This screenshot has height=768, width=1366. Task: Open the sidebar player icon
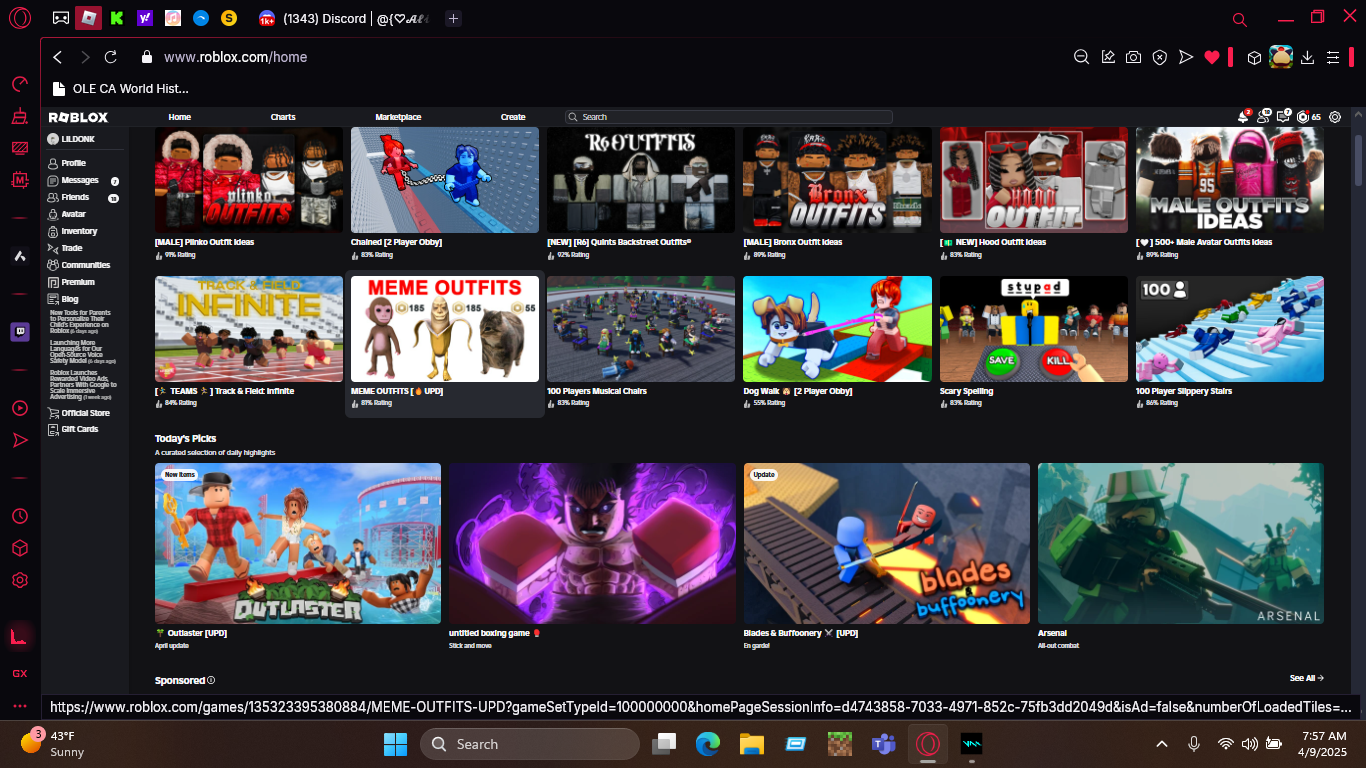pyautogui.click(x=20, y=408)
